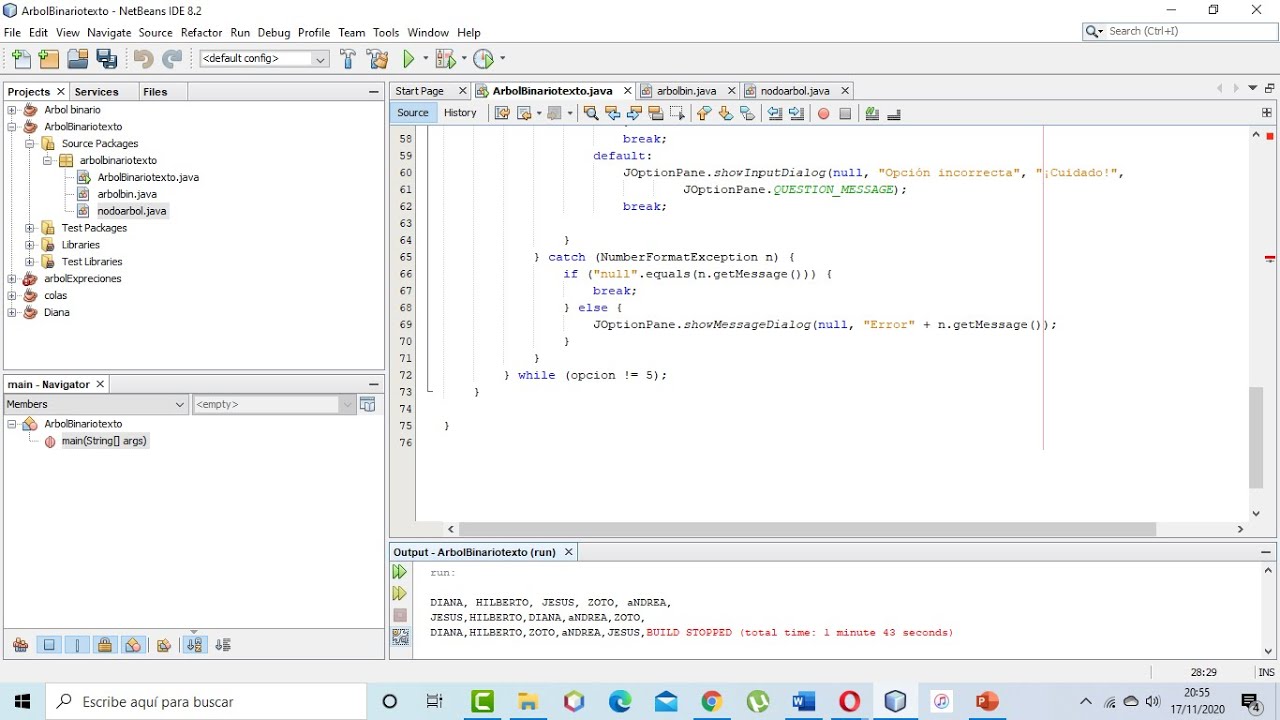Click the Find Selection magnifier icon in the editor toolbar

[x=591, y=113]
